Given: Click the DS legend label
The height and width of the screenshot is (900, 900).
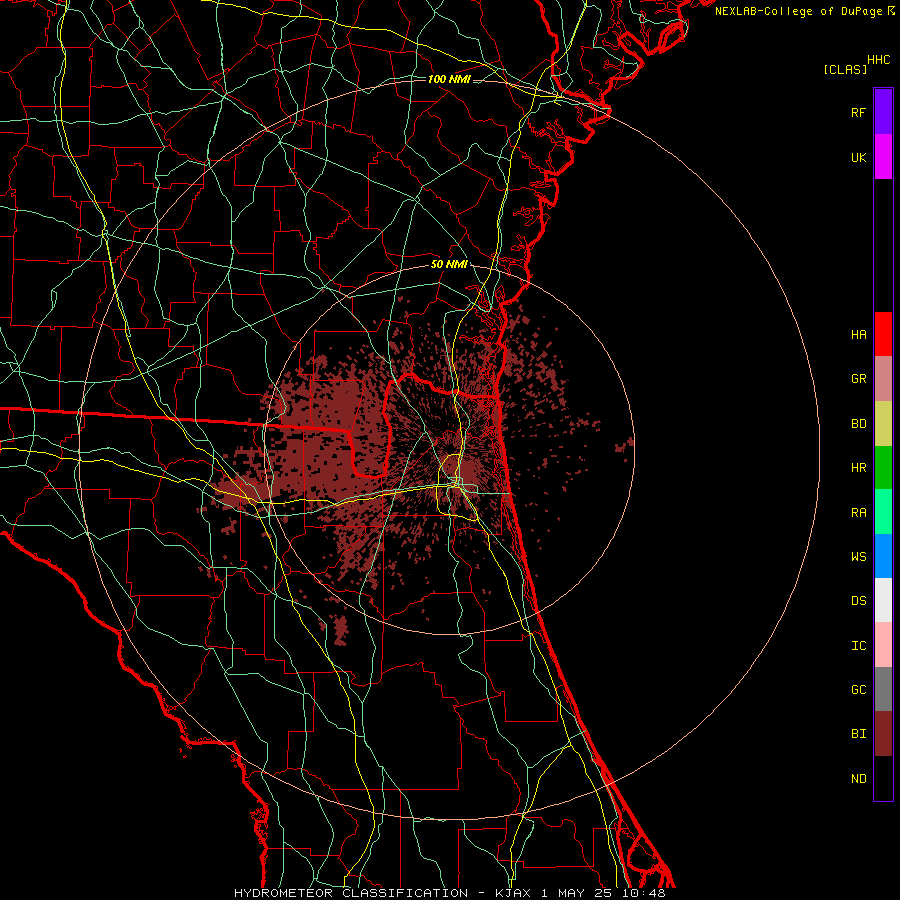Looking at the screenshot, I should [859, 601].
